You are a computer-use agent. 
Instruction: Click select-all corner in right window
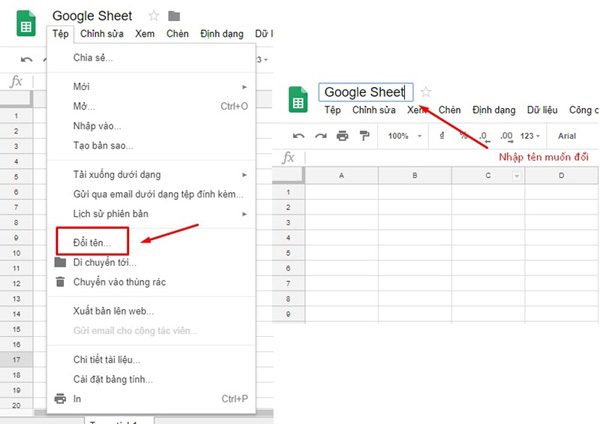point(289,175)
